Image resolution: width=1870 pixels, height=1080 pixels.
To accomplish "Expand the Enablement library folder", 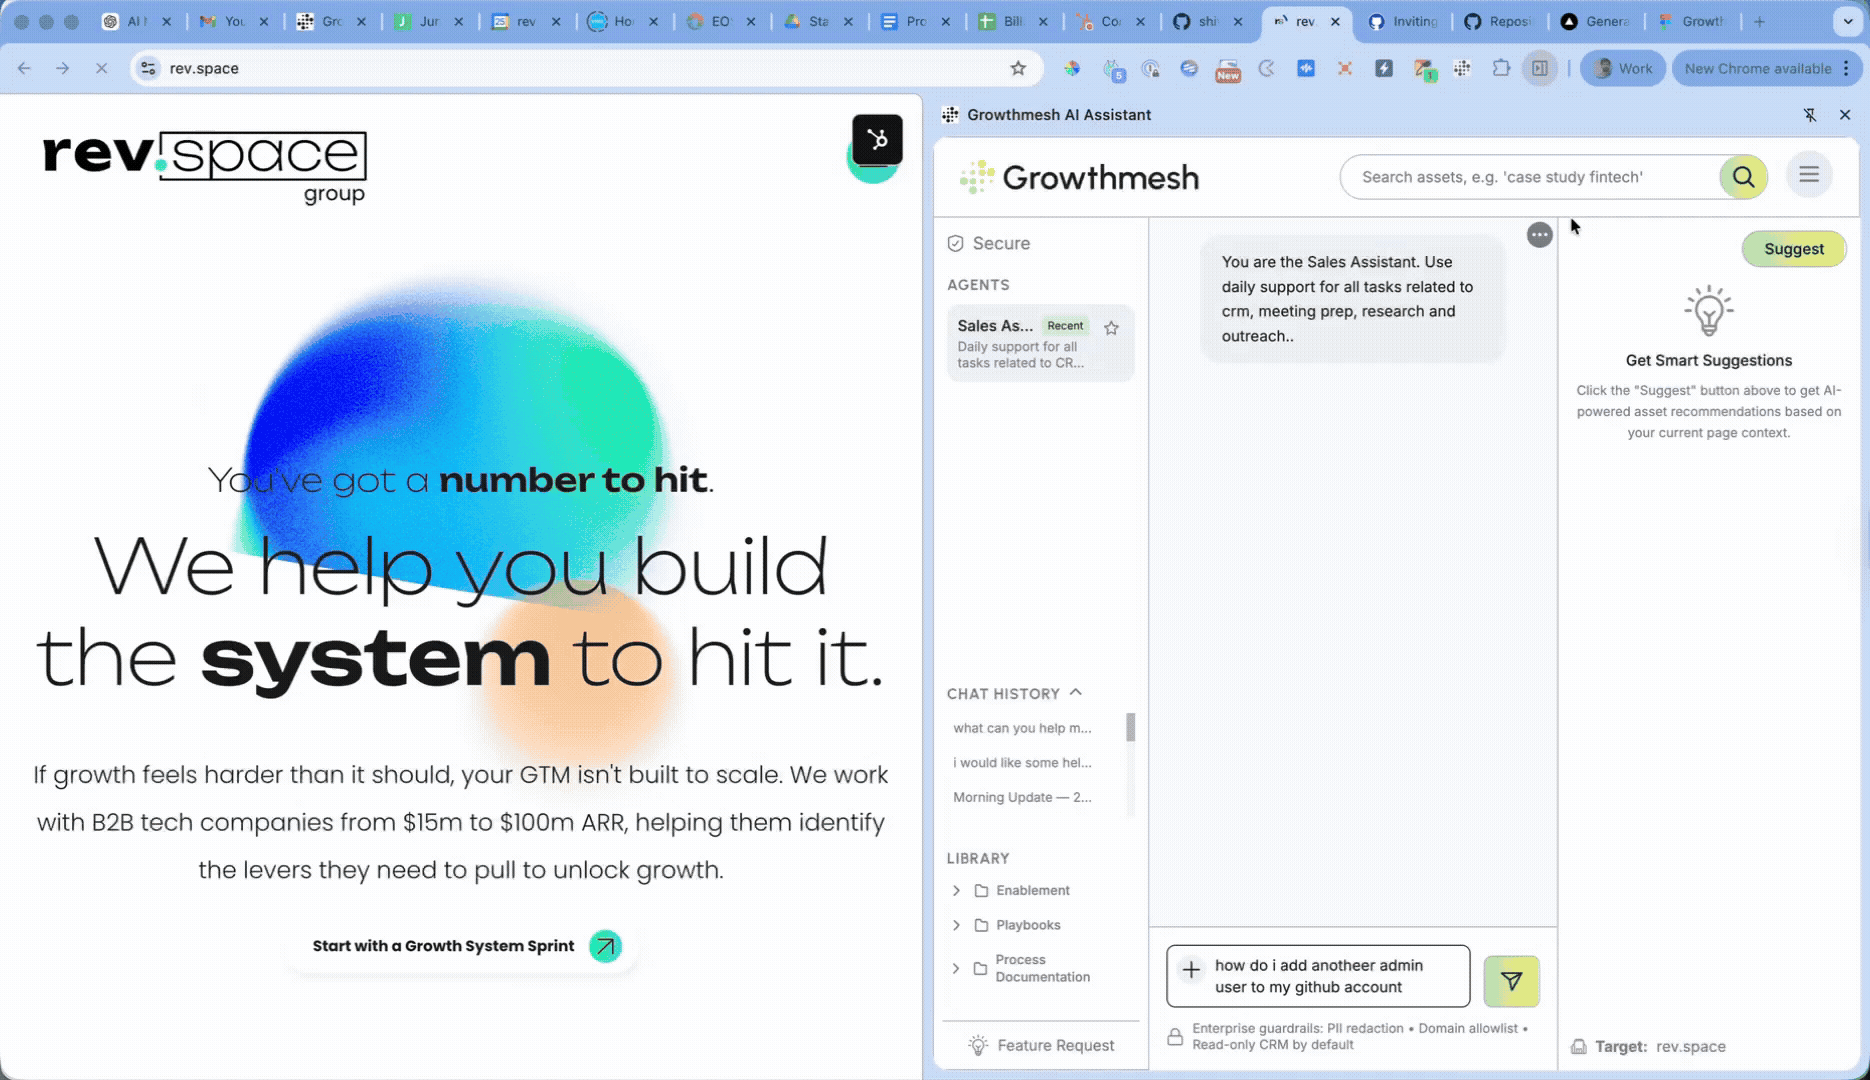I will [x=956, y=890].
